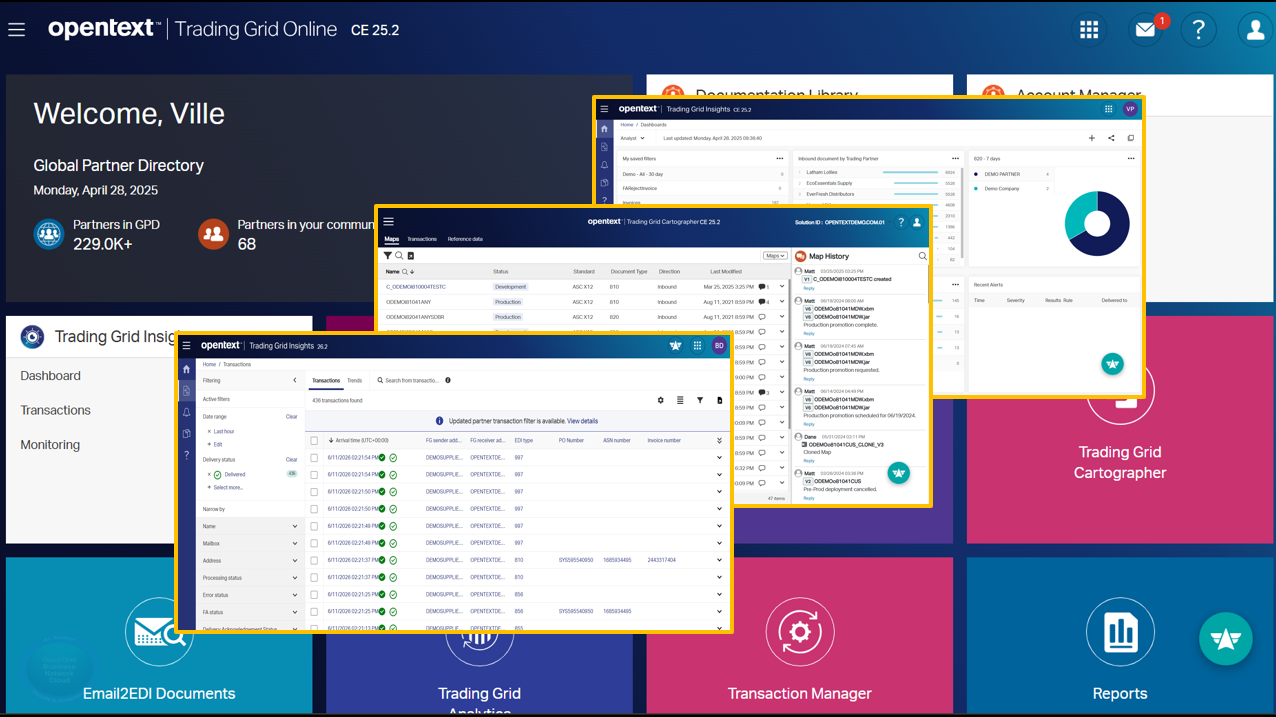Click Select more under Delivery status
The height and width of the screenshot is (717, 1276).
228,488
